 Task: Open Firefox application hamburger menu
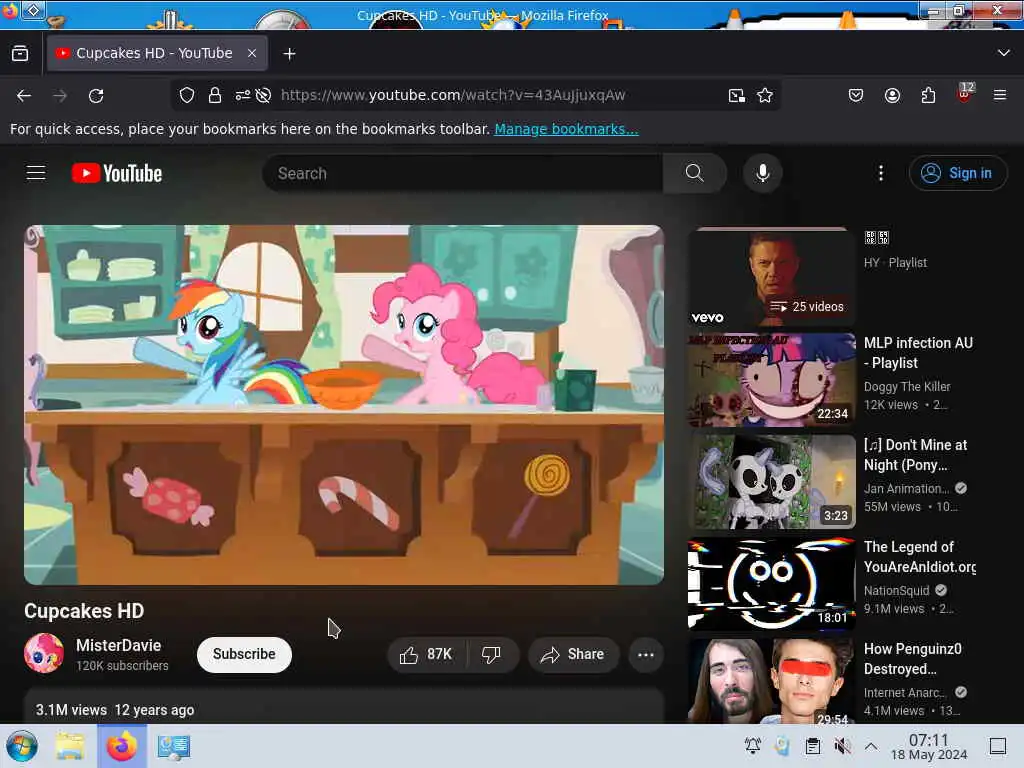click(1000, 95)
